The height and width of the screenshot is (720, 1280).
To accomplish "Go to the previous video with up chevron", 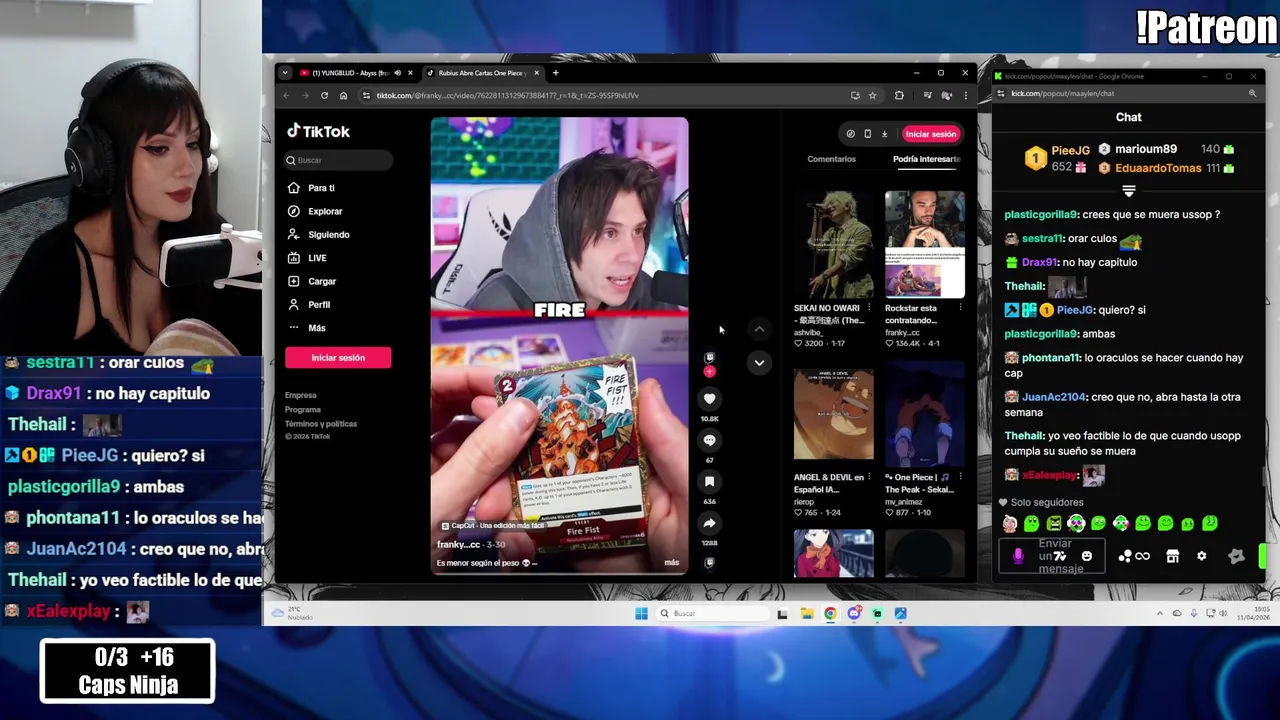I will click(x=759, y=329).
